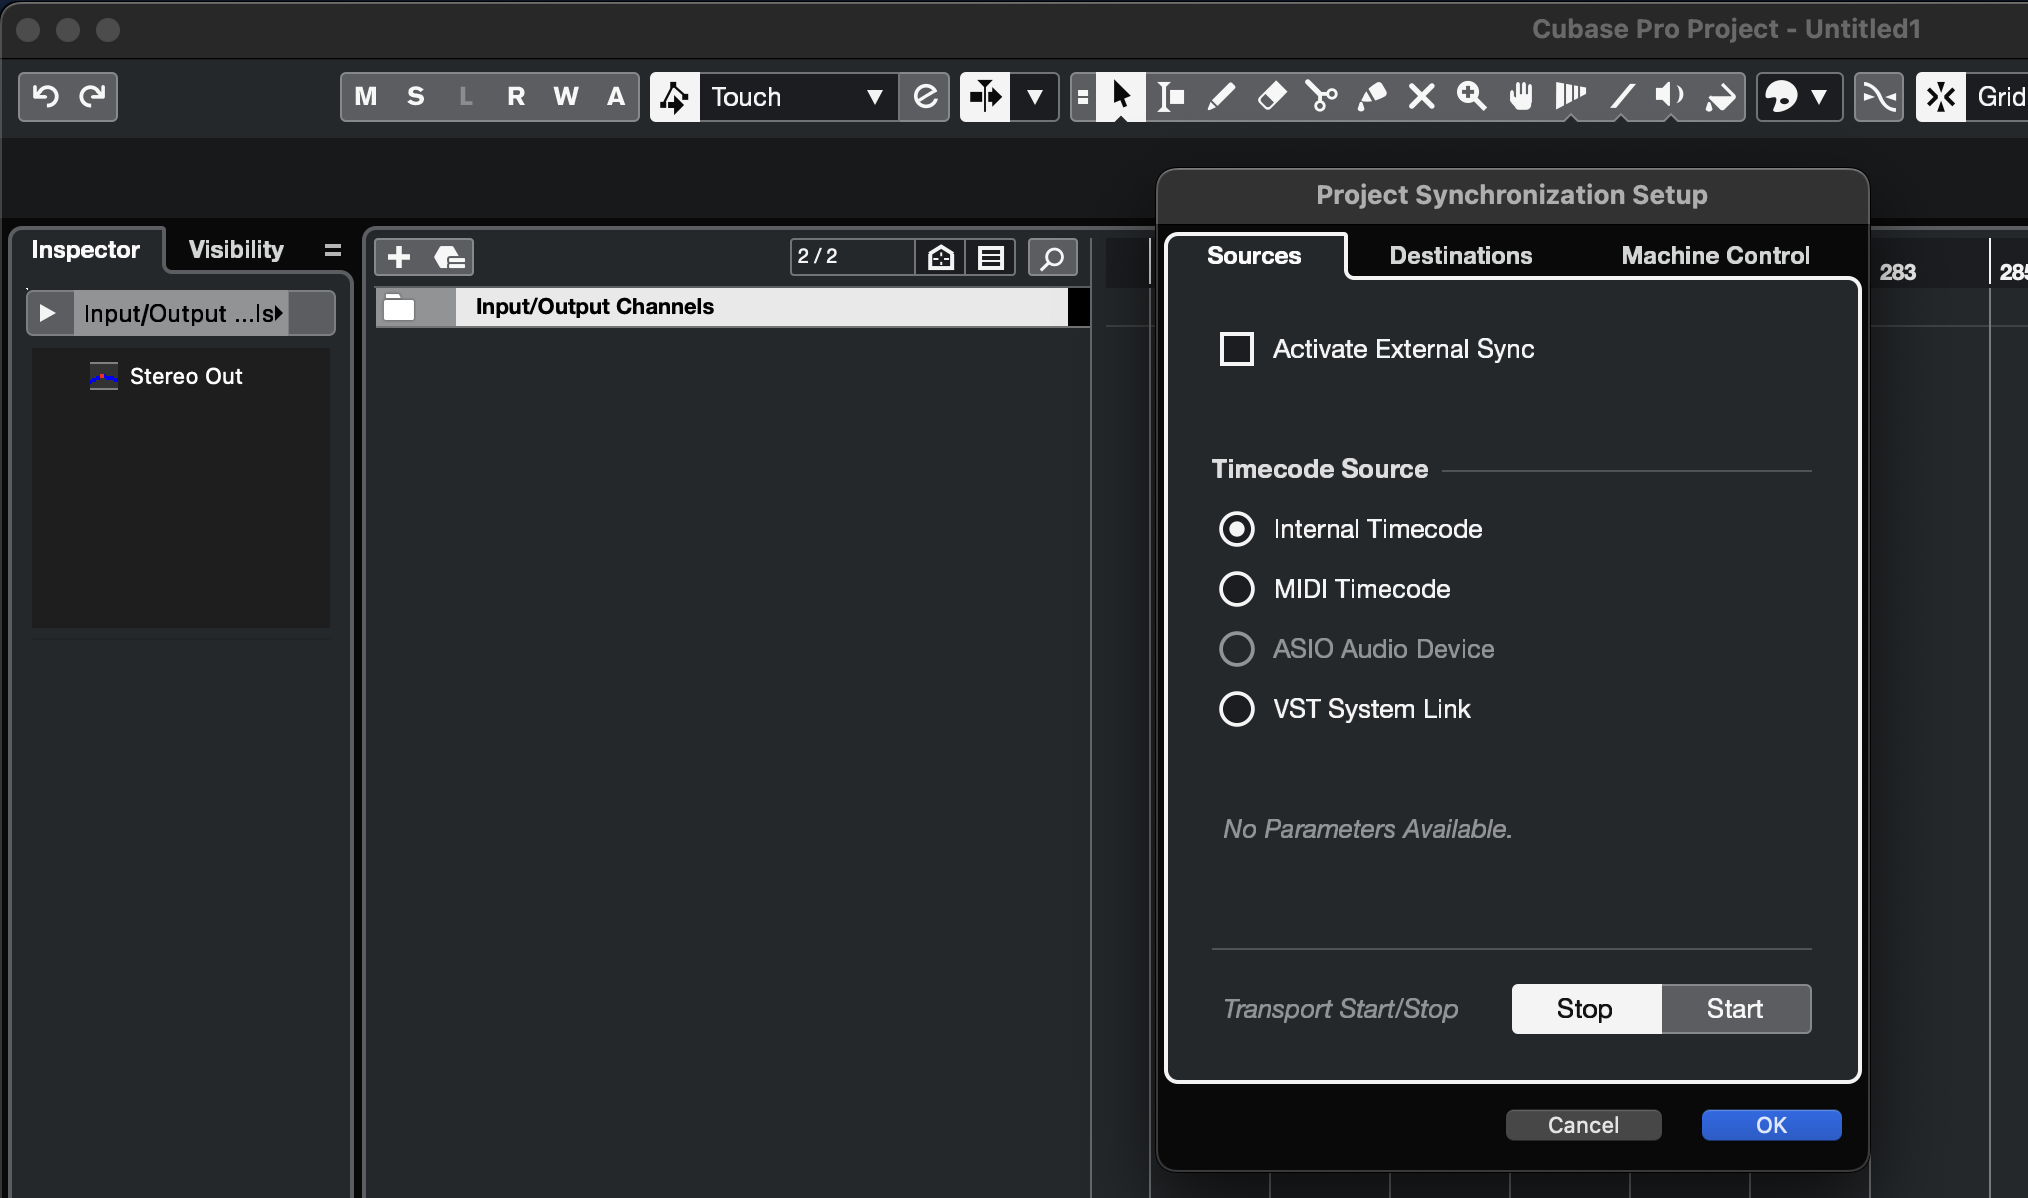Select Stereo Out in Inspector list

(186, 376)
